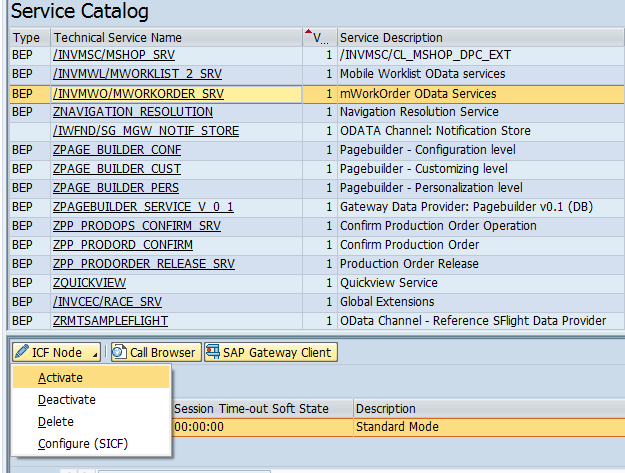Open Configure (SICF) menu entry
Screen dimensions: 625x473
pos(82,443)
